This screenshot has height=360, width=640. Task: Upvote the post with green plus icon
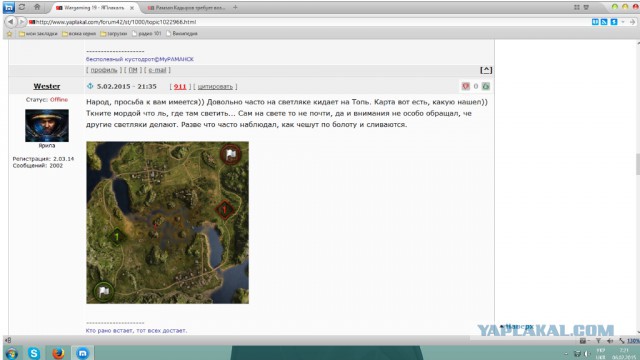(486, 86)
